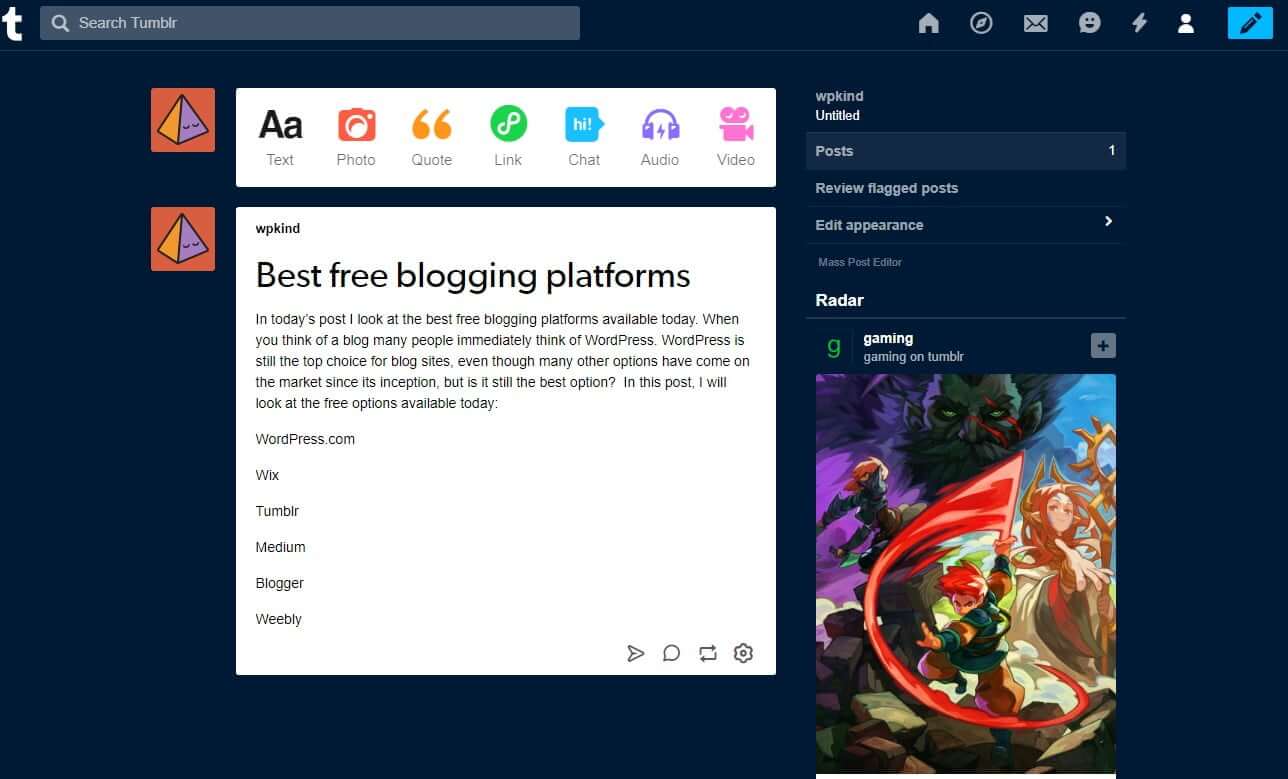Open the Audio post creator

pyautogui.click(x=660, y=135)
